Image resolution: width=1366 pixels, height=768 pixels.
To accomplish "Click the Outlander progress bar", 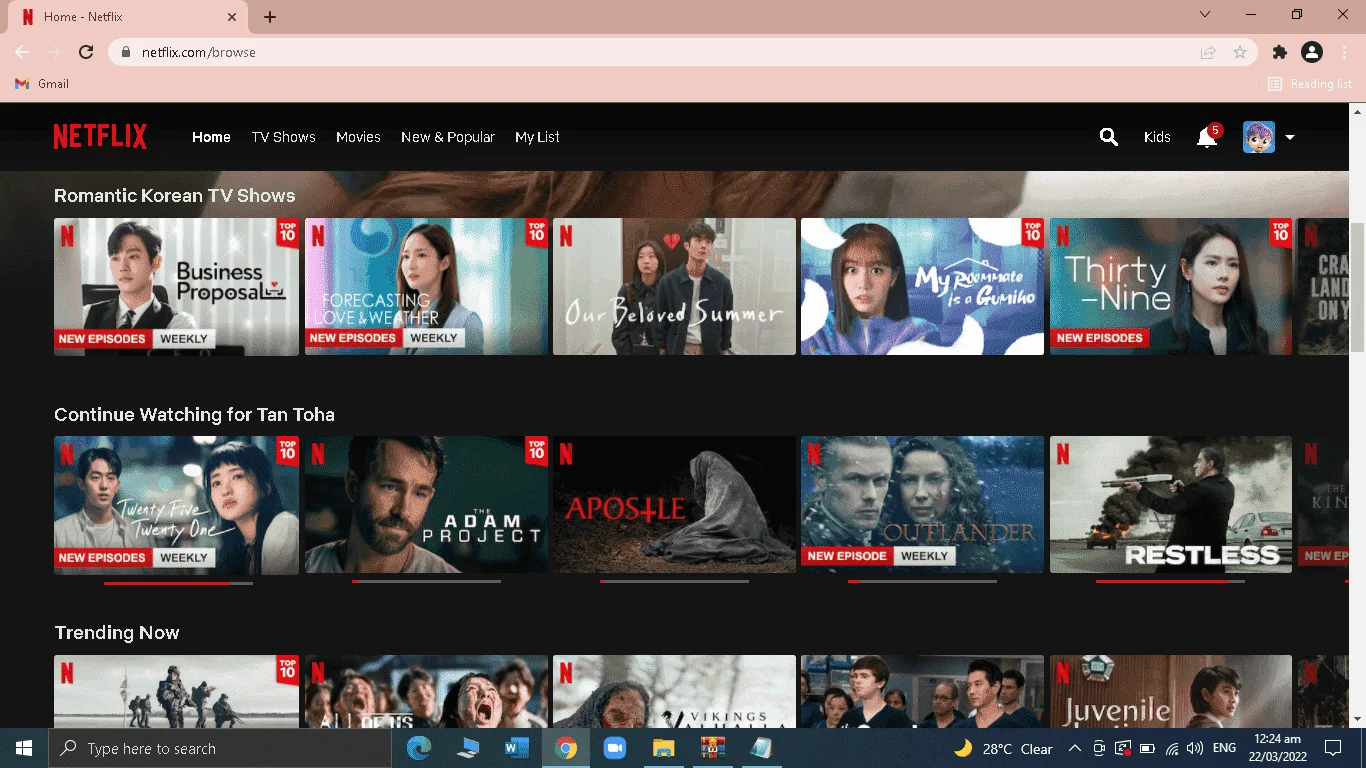I will click(922, 581).
